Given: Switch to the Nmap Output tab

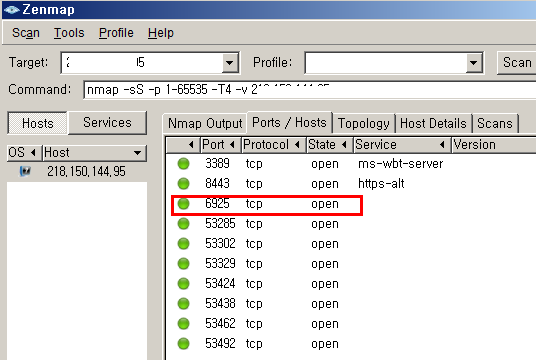Looking at the screenshot, I should click(x=205, y=123).
